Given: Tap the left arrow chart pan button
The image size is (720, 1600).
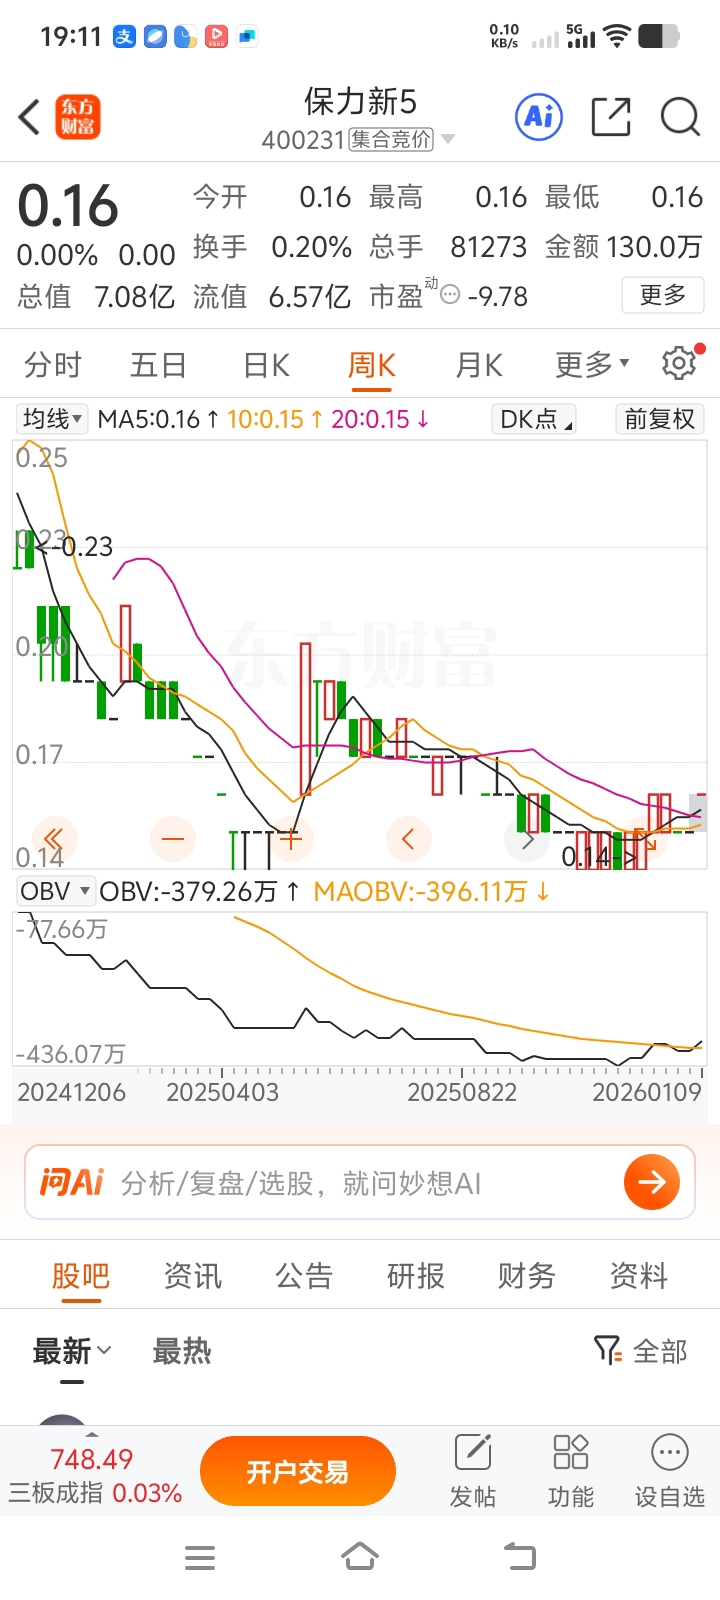Looking at the screenshot, I should tap(409, 838).
